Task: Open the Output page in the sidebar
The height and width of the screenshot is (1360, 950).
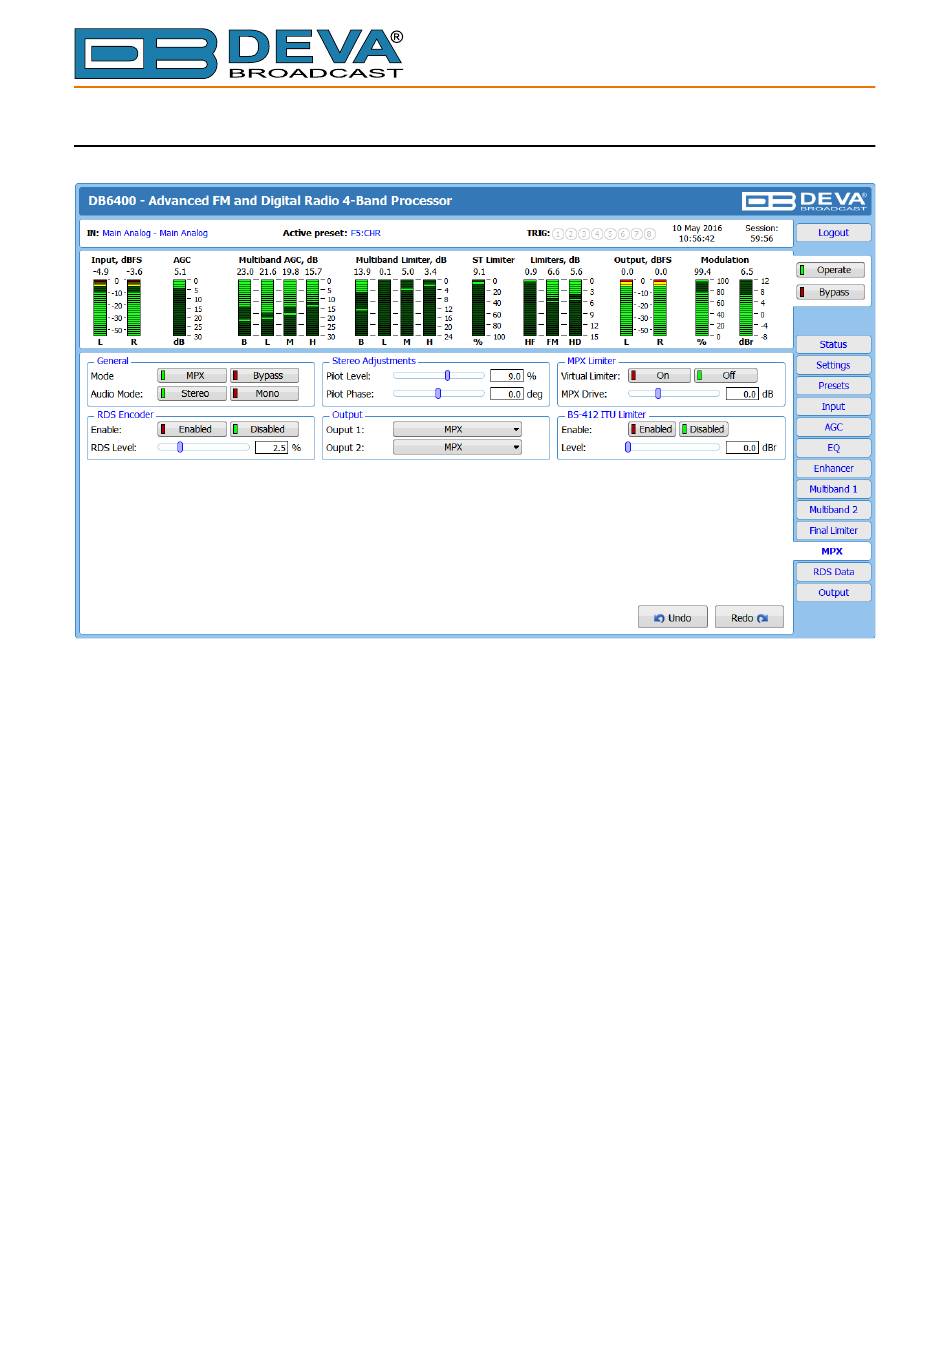Action: (833, 592)
